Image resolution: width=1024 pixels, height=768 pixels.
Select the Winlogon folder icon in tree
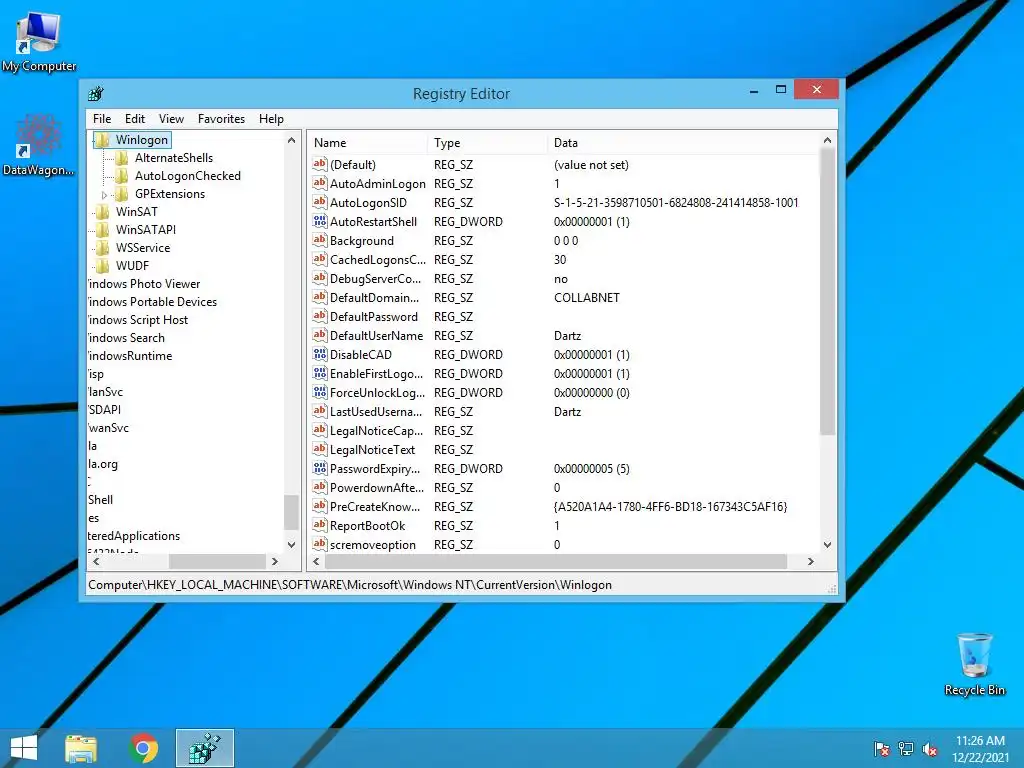tap(103, 140)
